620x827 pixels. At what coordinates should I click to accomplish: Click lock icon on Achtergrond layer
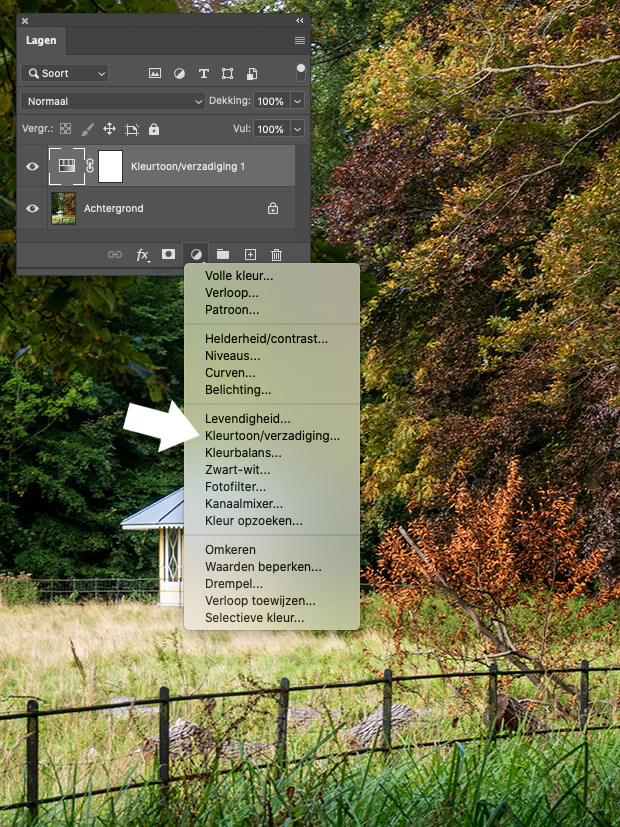click(273, 208)
